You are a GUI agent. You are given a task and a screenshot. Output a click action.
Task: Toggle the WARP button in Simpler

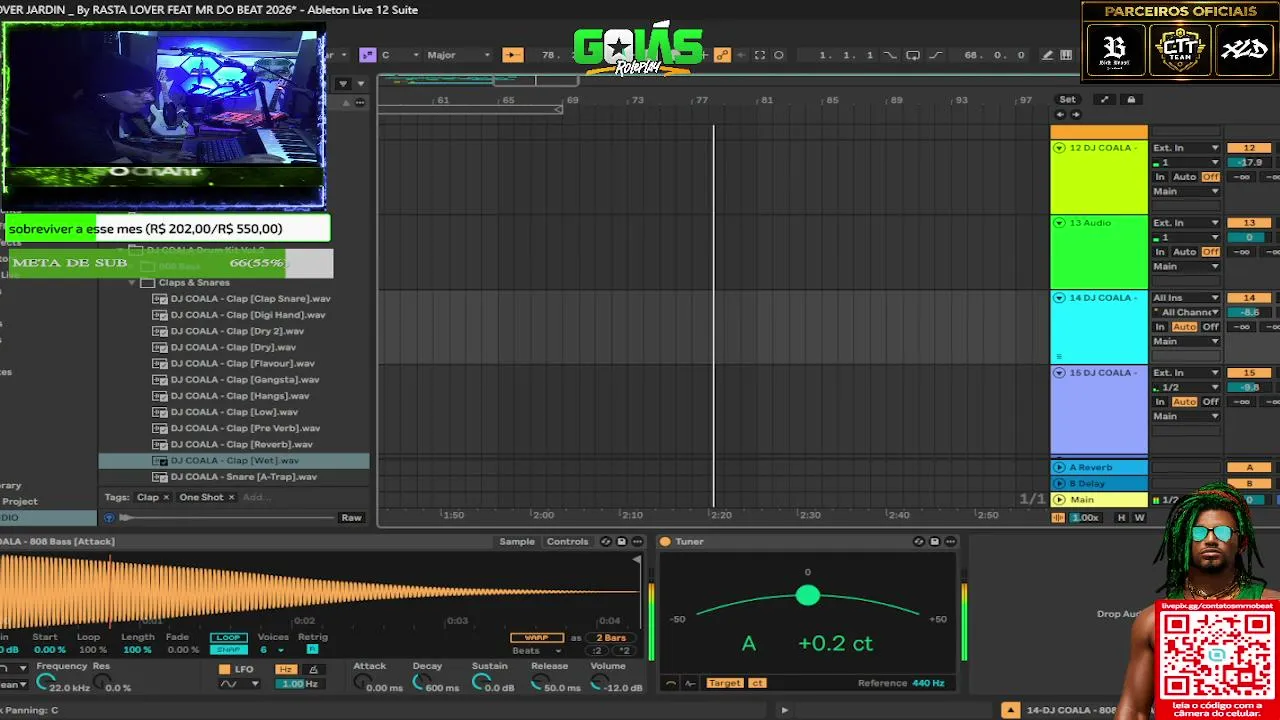click(x=537, y=637)
